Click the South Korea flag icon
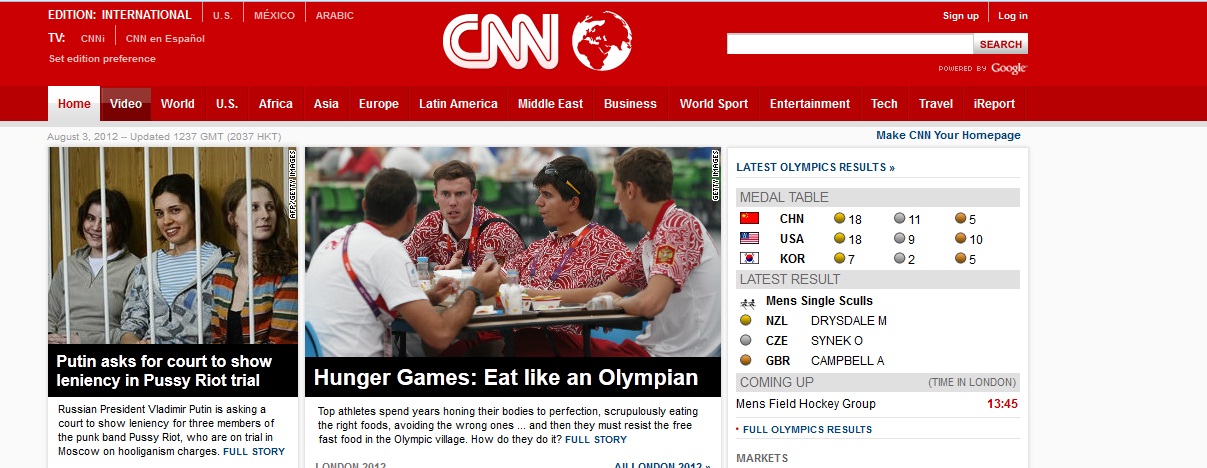The image size is (1207, 468). tap(749, 258)
